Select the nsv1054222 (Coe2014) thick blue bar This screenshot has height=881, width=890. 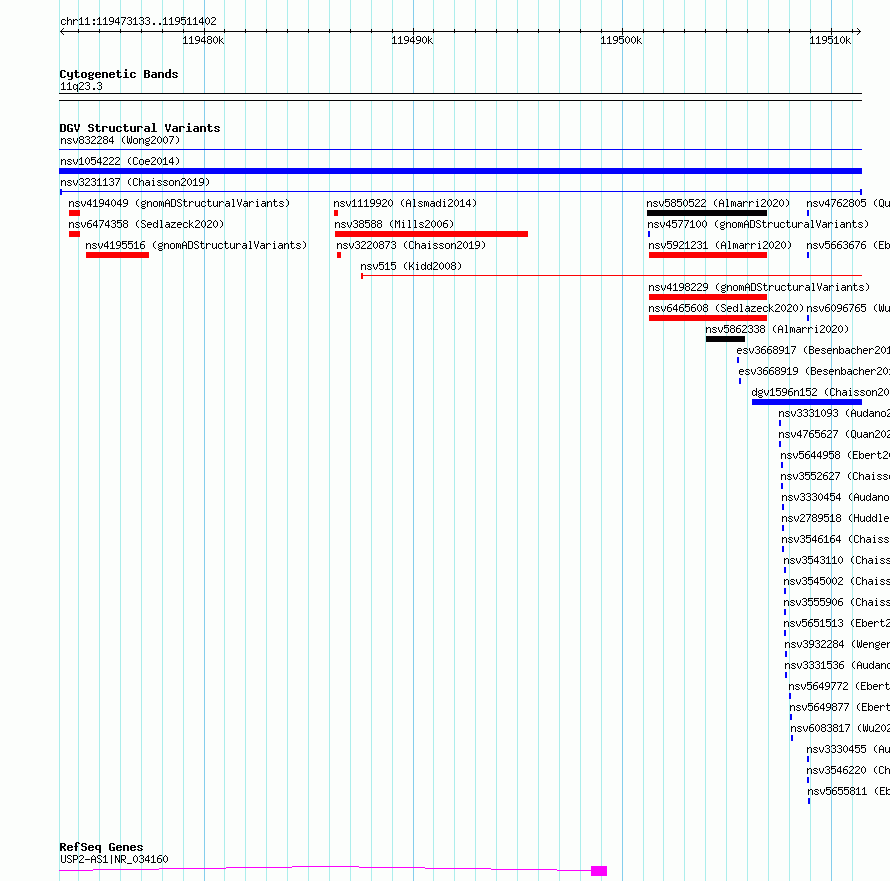coord(460,171)
